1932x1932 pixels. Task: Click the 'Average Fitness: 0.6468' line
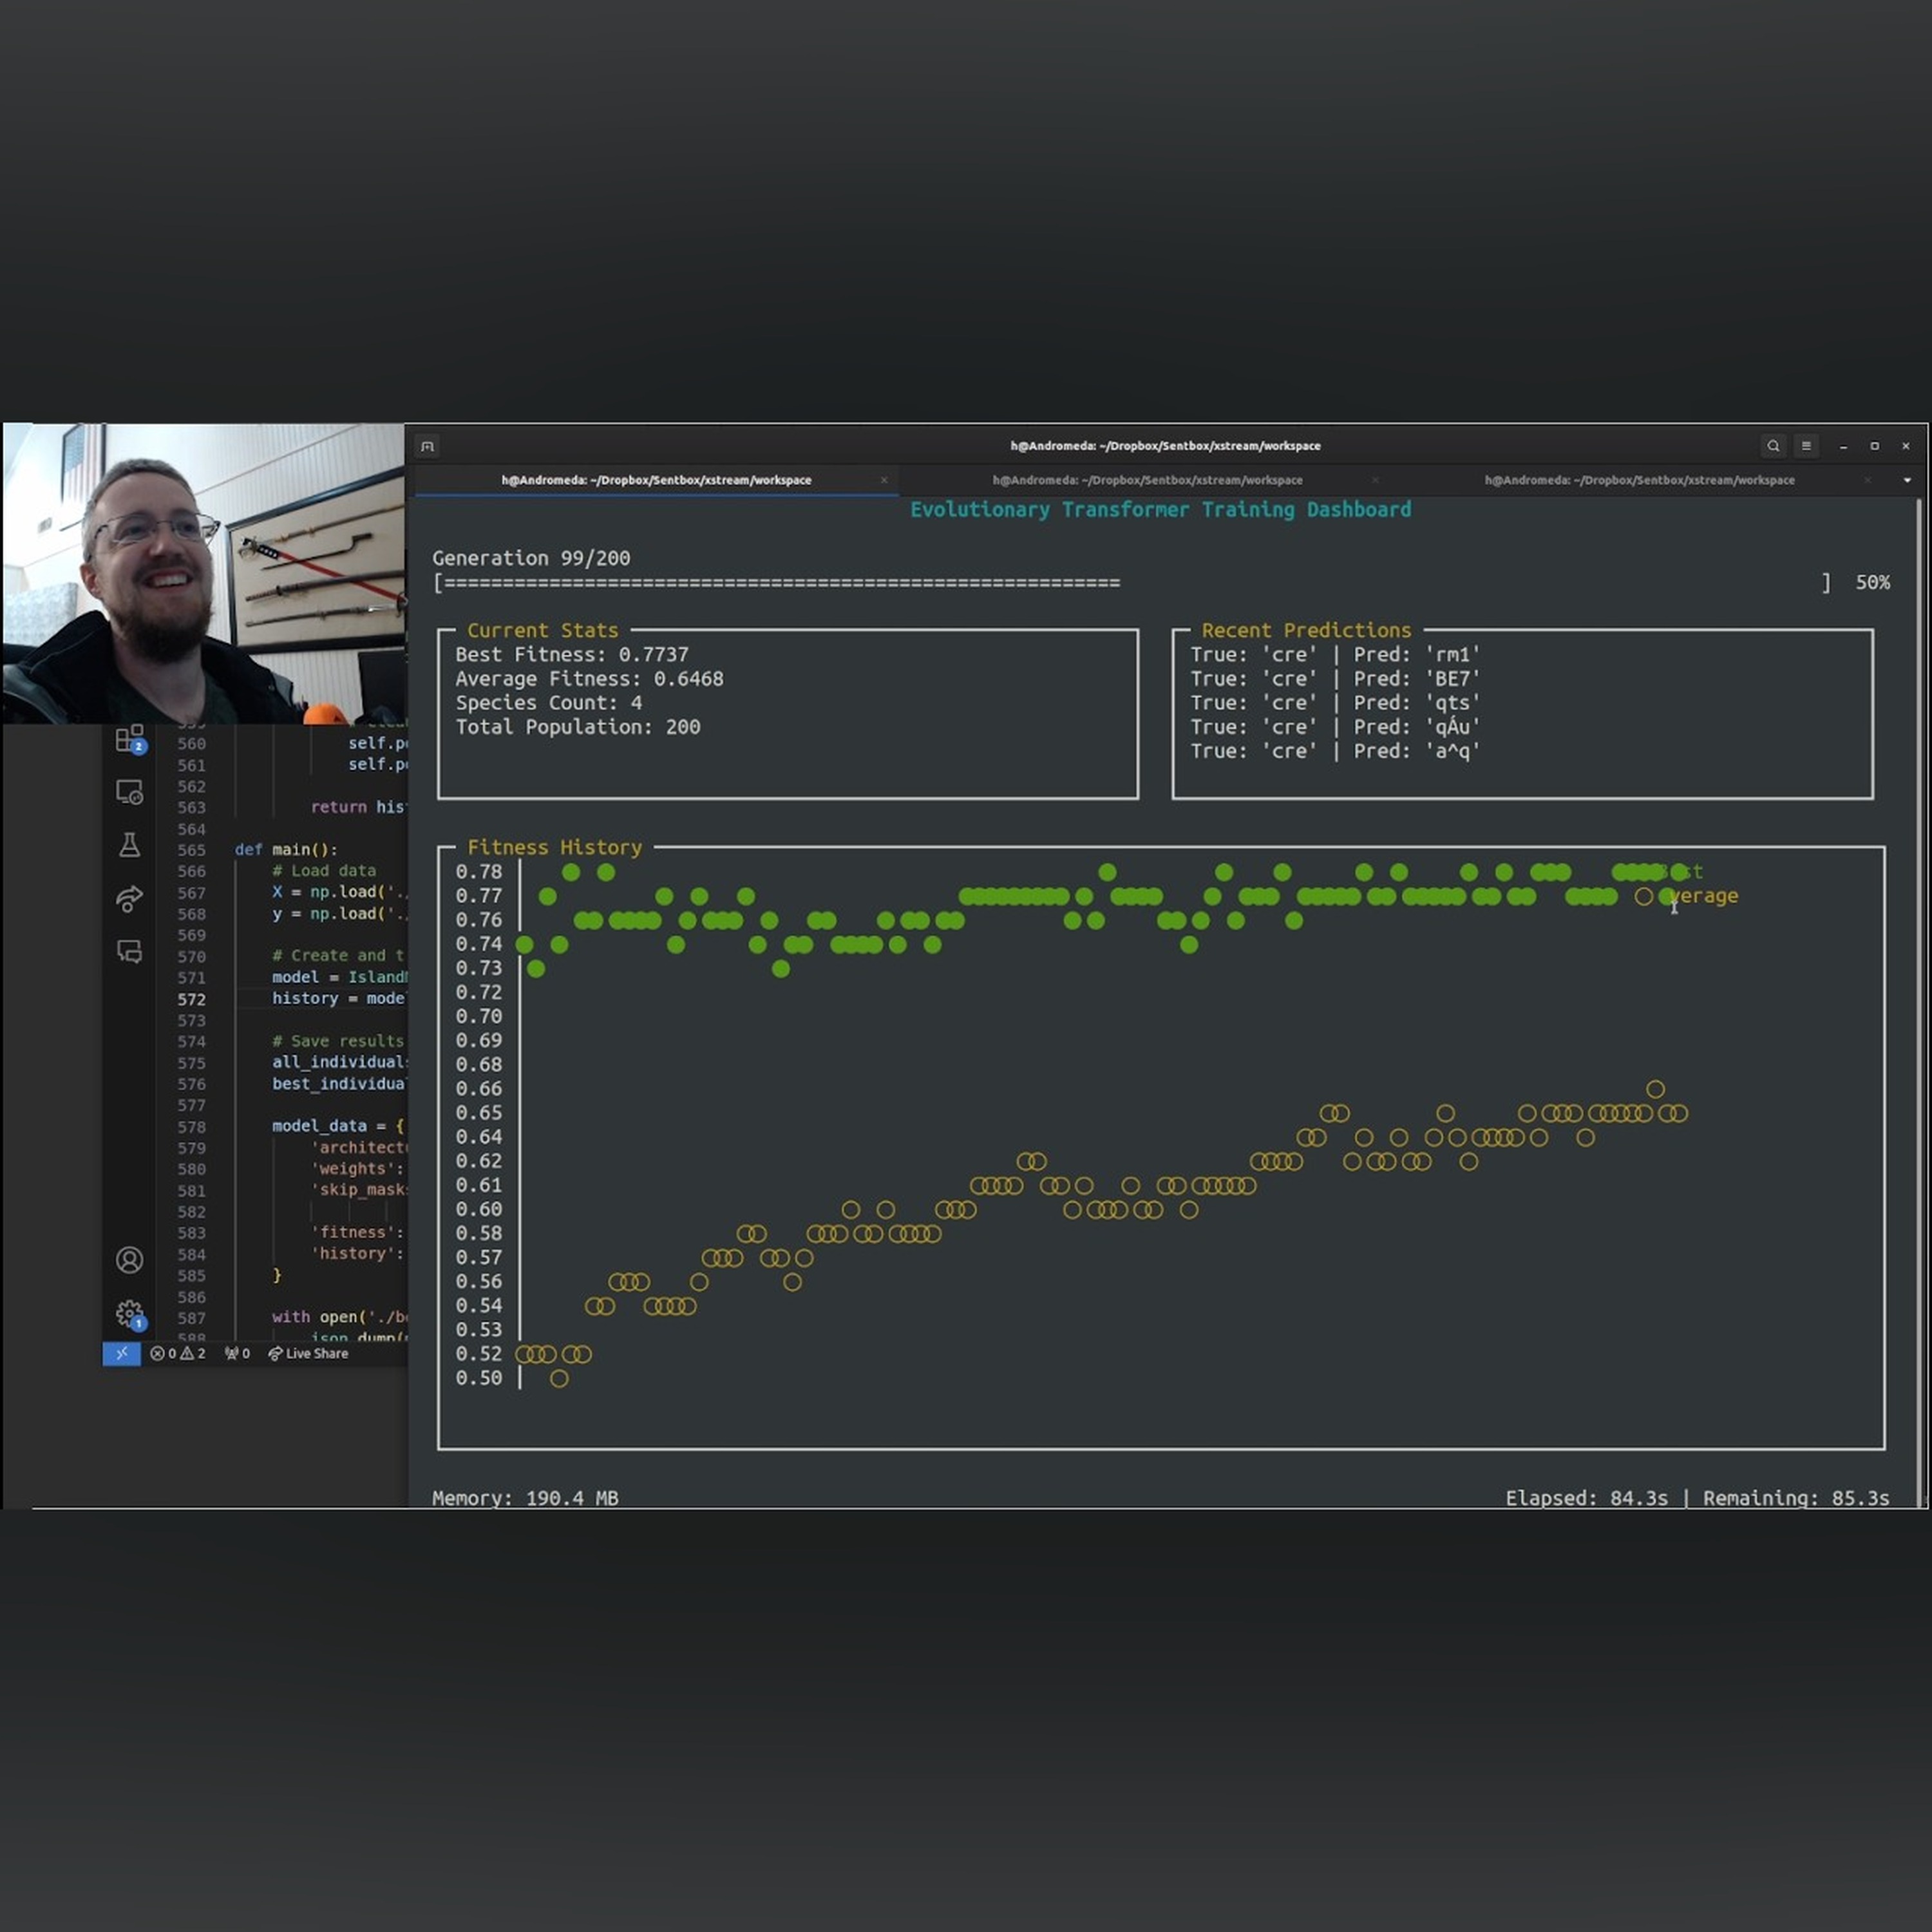pos(589,678)
